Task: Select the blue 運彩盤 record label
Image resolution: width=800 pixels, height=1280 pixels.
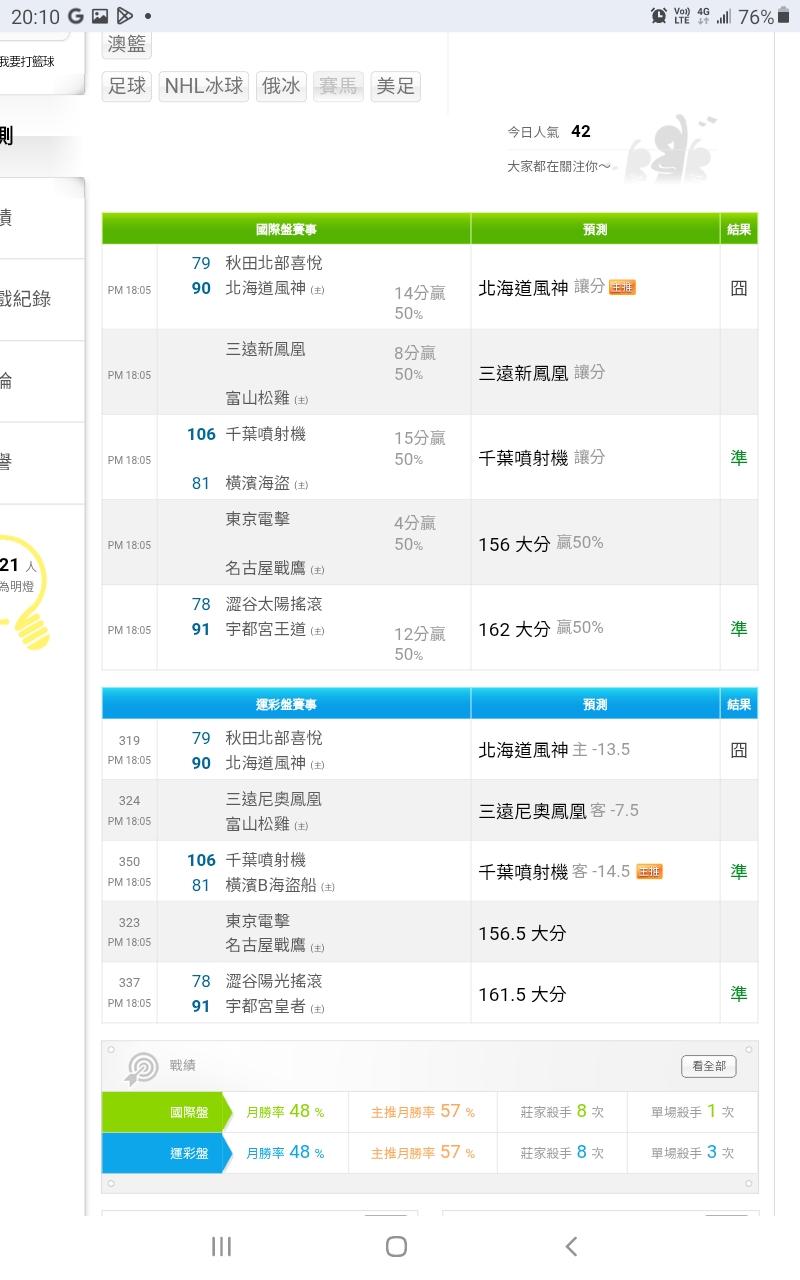Action: [165, 1153]
